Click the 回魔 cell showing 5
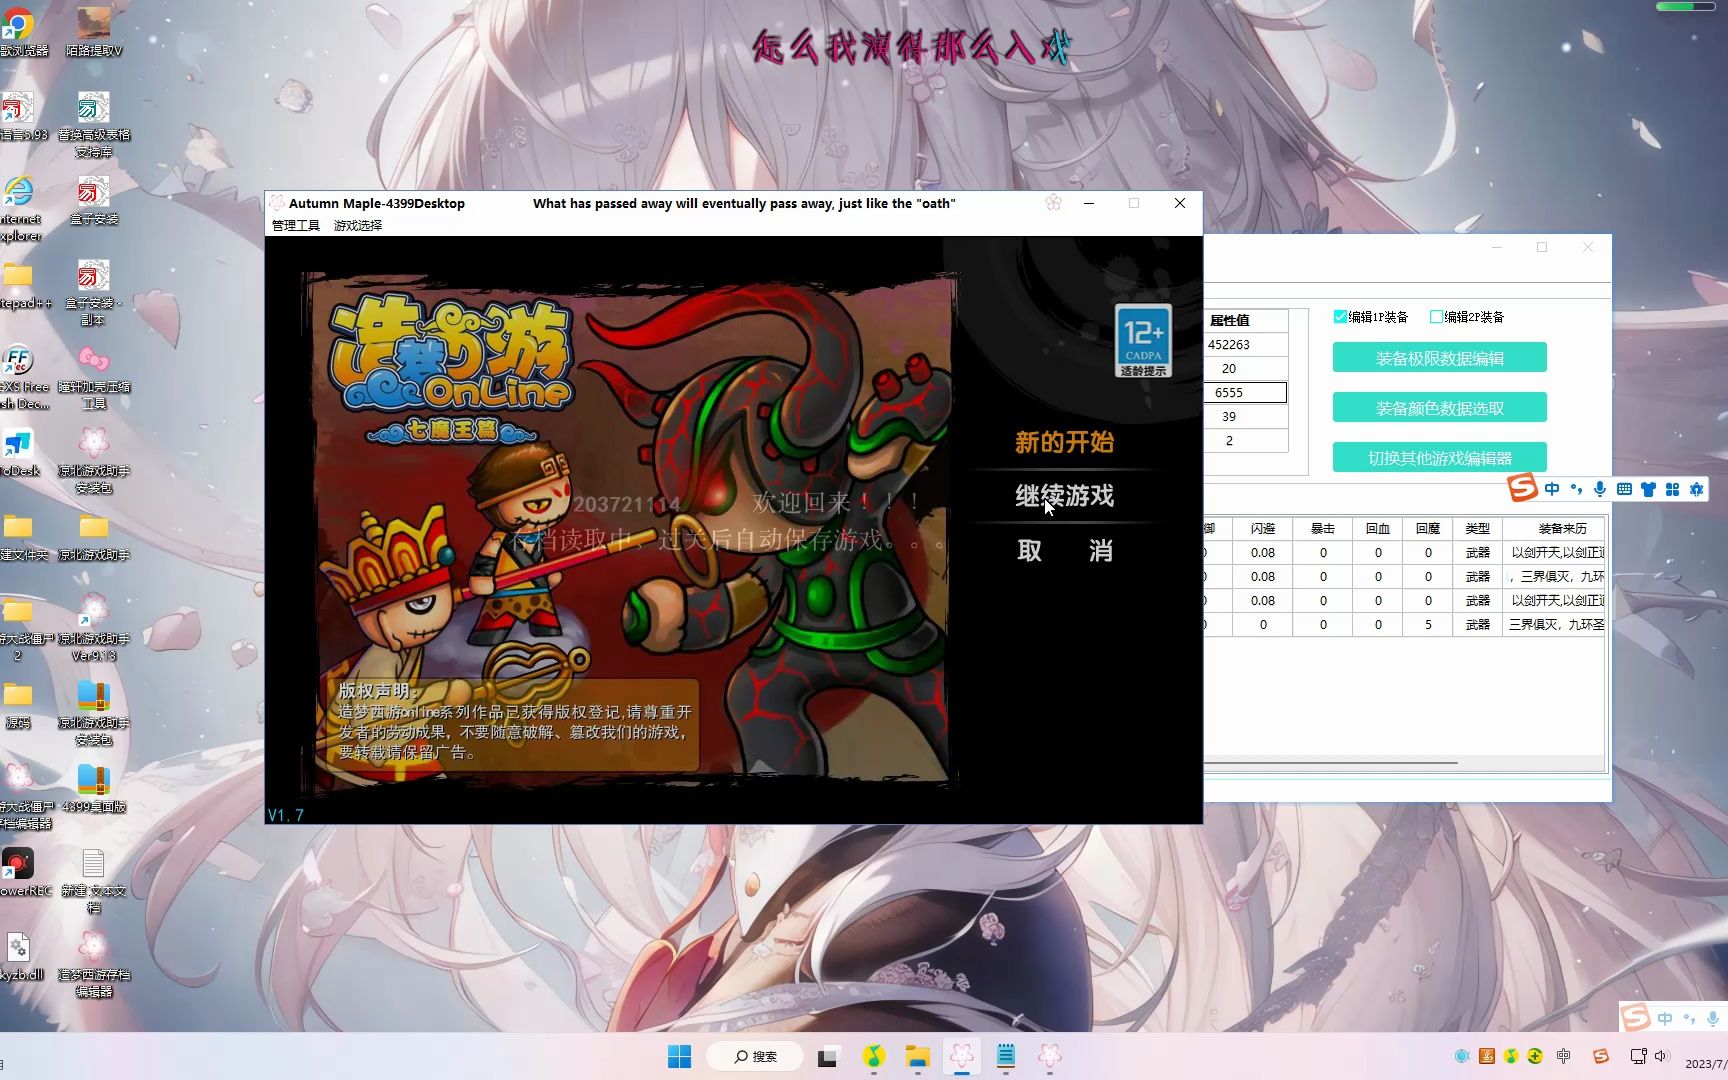 (x=1428, y=624)
